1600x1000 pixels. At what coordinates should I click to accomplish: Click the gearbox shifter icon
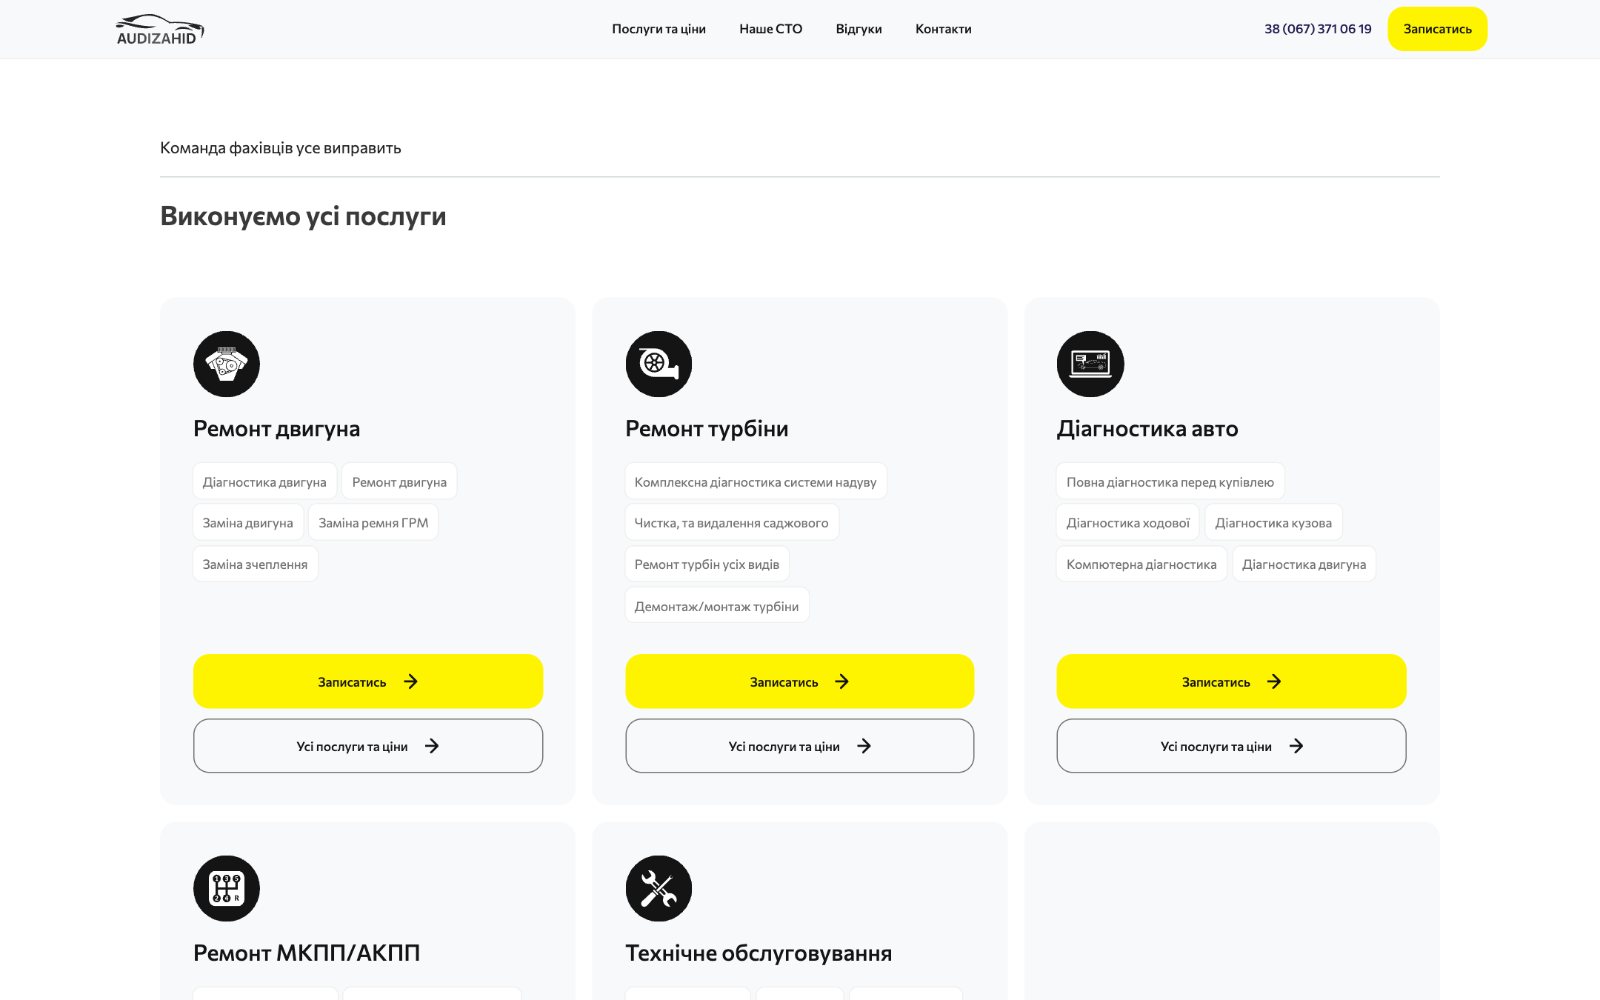point(226,888)
